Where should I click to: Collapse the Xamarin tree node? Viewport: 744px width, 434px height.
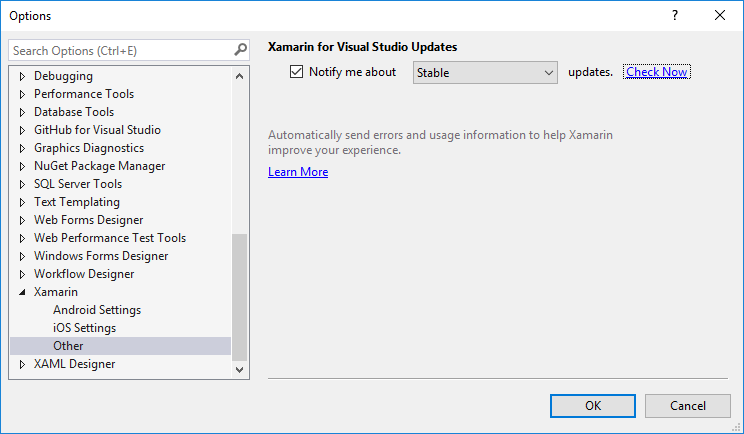tap(22, 292)
